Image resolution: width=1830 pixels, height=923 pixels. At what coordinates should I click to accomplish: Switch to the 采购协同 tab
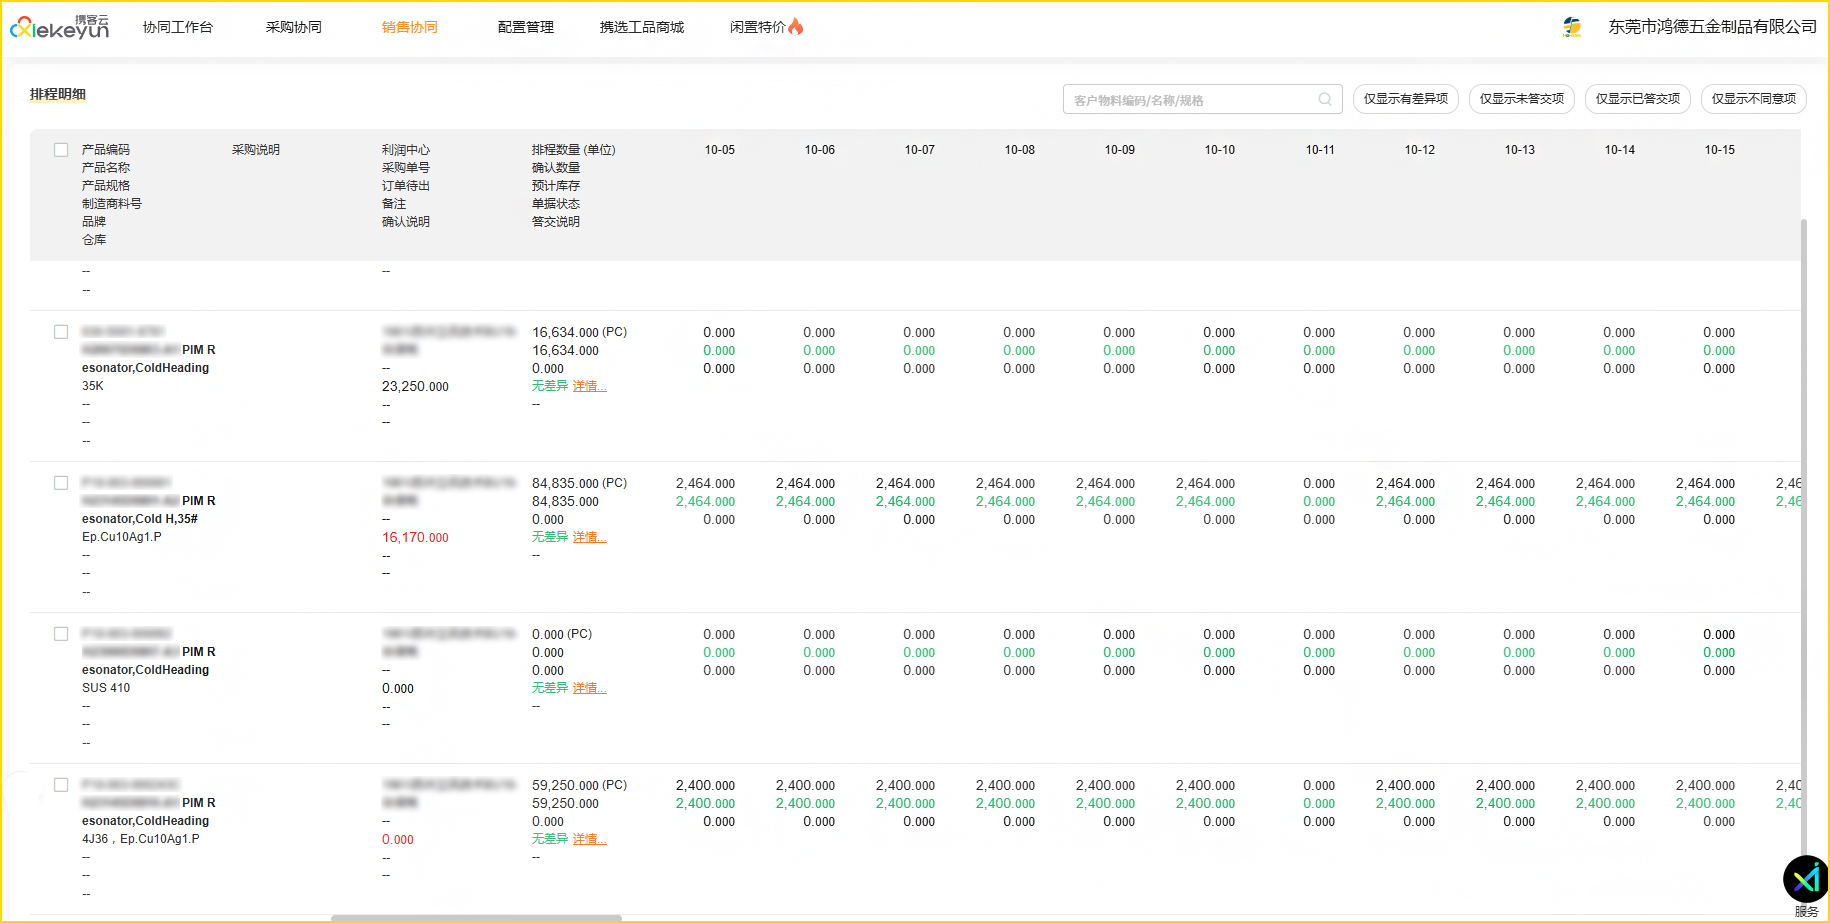point(294,27)
